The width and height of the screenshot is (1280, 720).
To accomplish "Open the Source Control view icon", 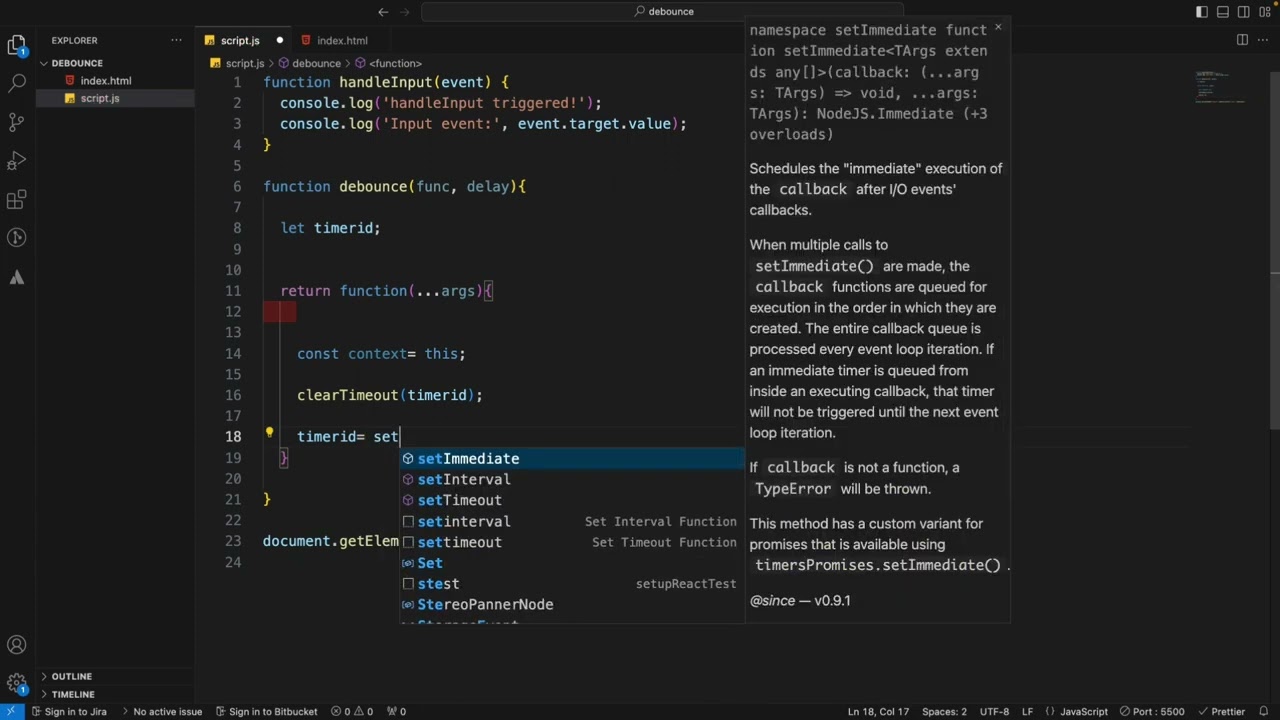I will coord(17,122).
